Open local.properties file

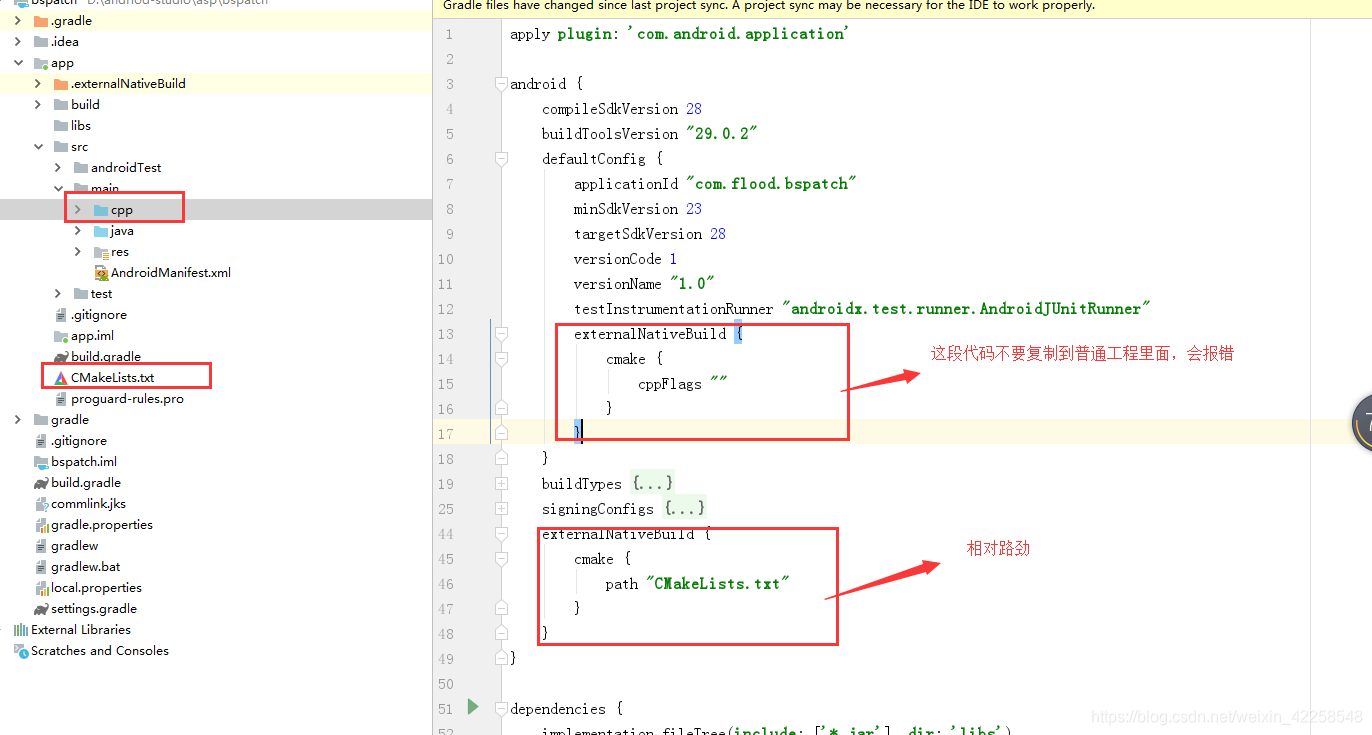96,588
